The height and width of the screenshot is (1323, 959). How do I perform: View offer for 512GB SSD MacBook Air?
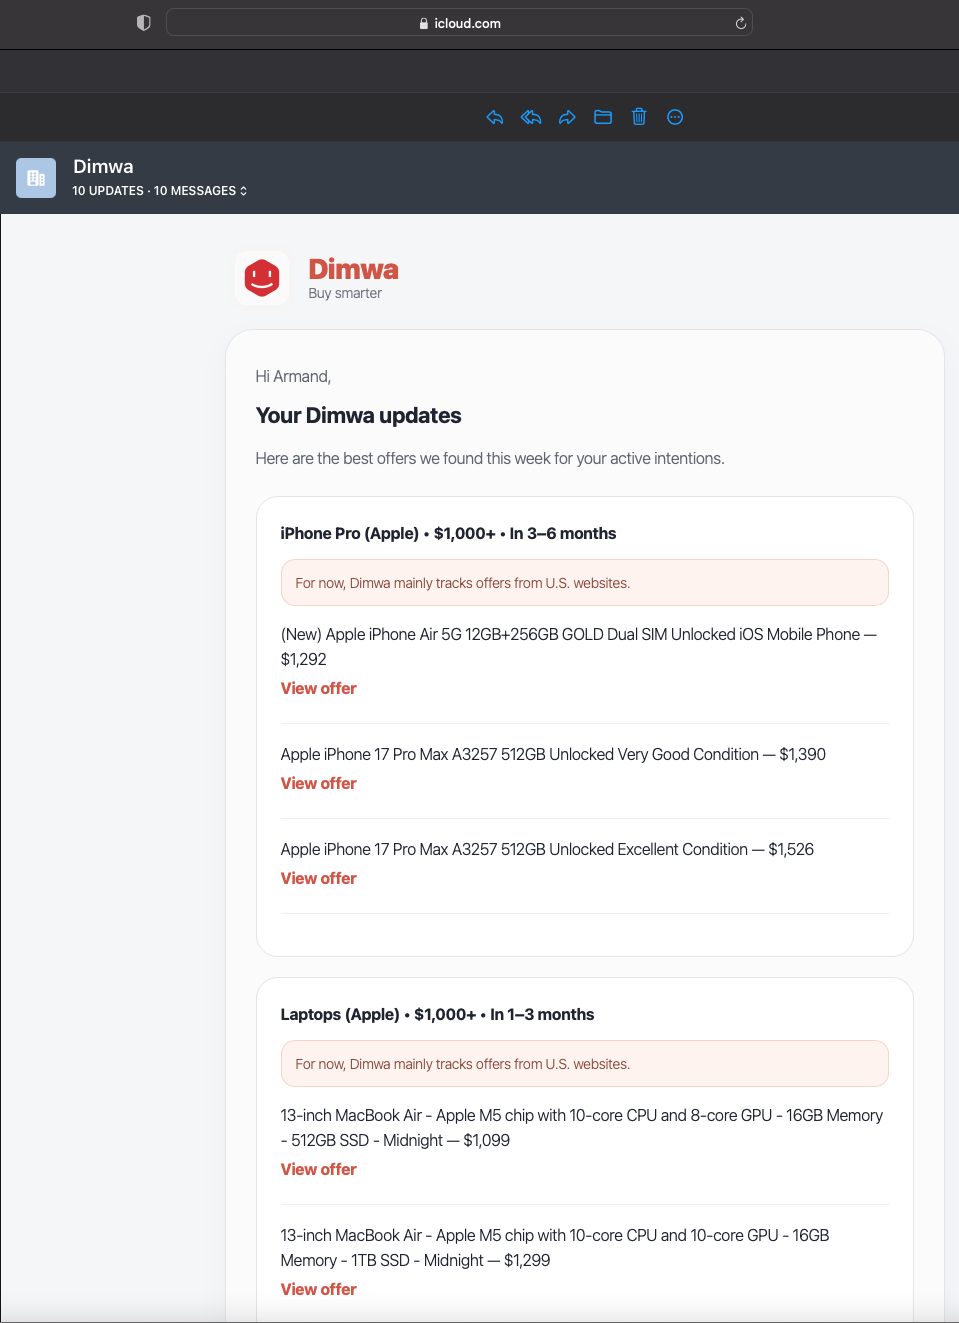pyautogui.click(x=319, y=1169)
